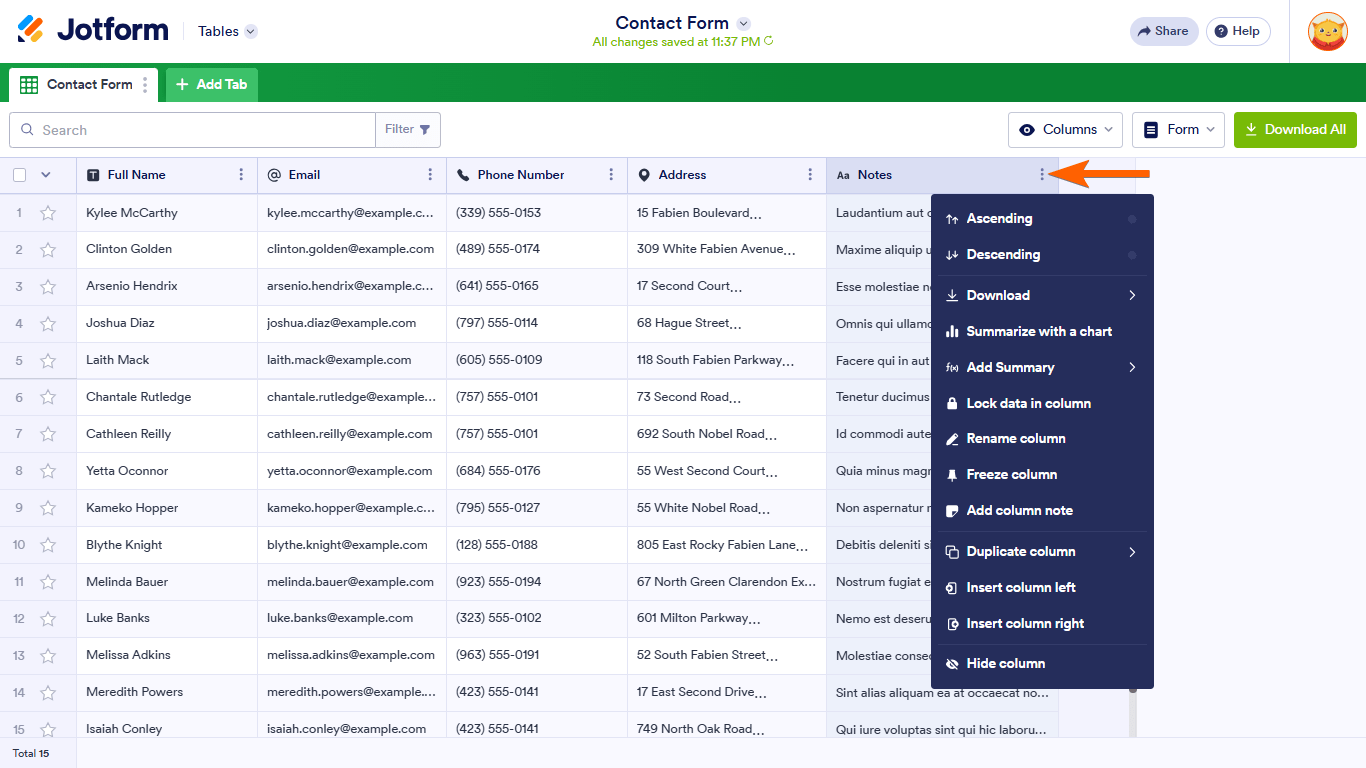This screenshot has width=1366, height=768.
Task: Hide column via the crossed-eye option
Action: click(x=1005, y=663)
